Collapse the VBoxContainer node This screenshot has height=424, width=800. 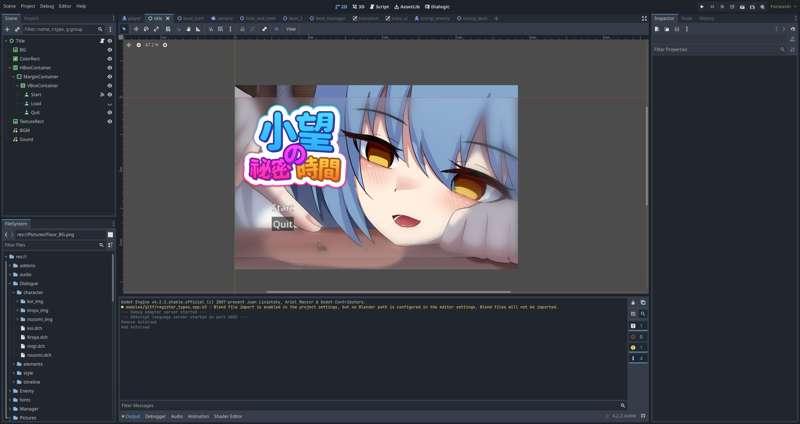click(17, 86)
